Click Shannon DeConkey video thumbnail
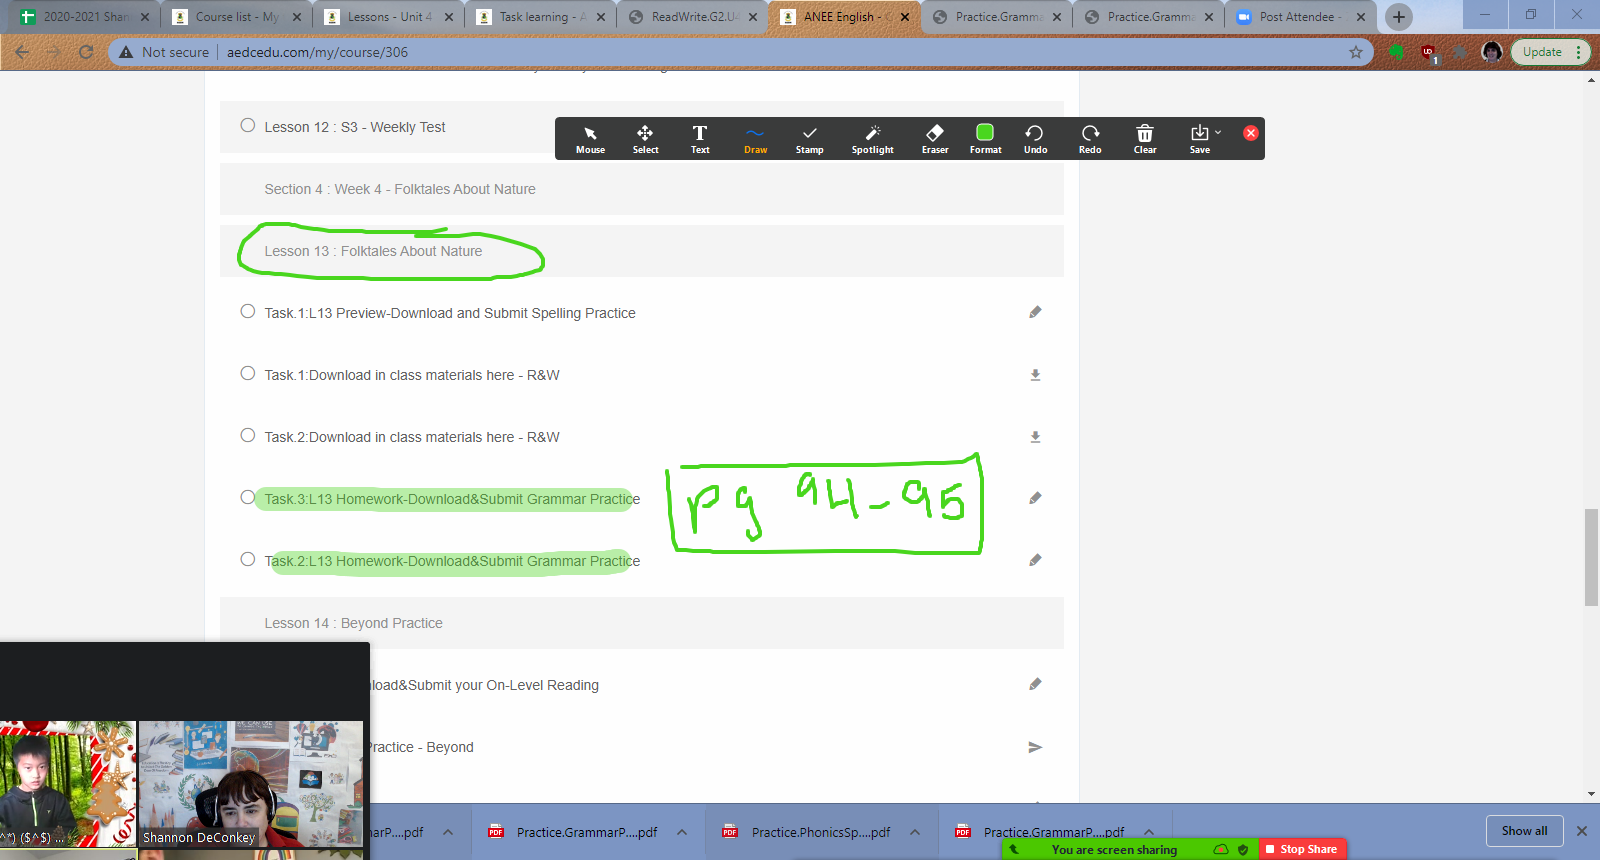This screenshot has height=860, width=1600. 251,785
